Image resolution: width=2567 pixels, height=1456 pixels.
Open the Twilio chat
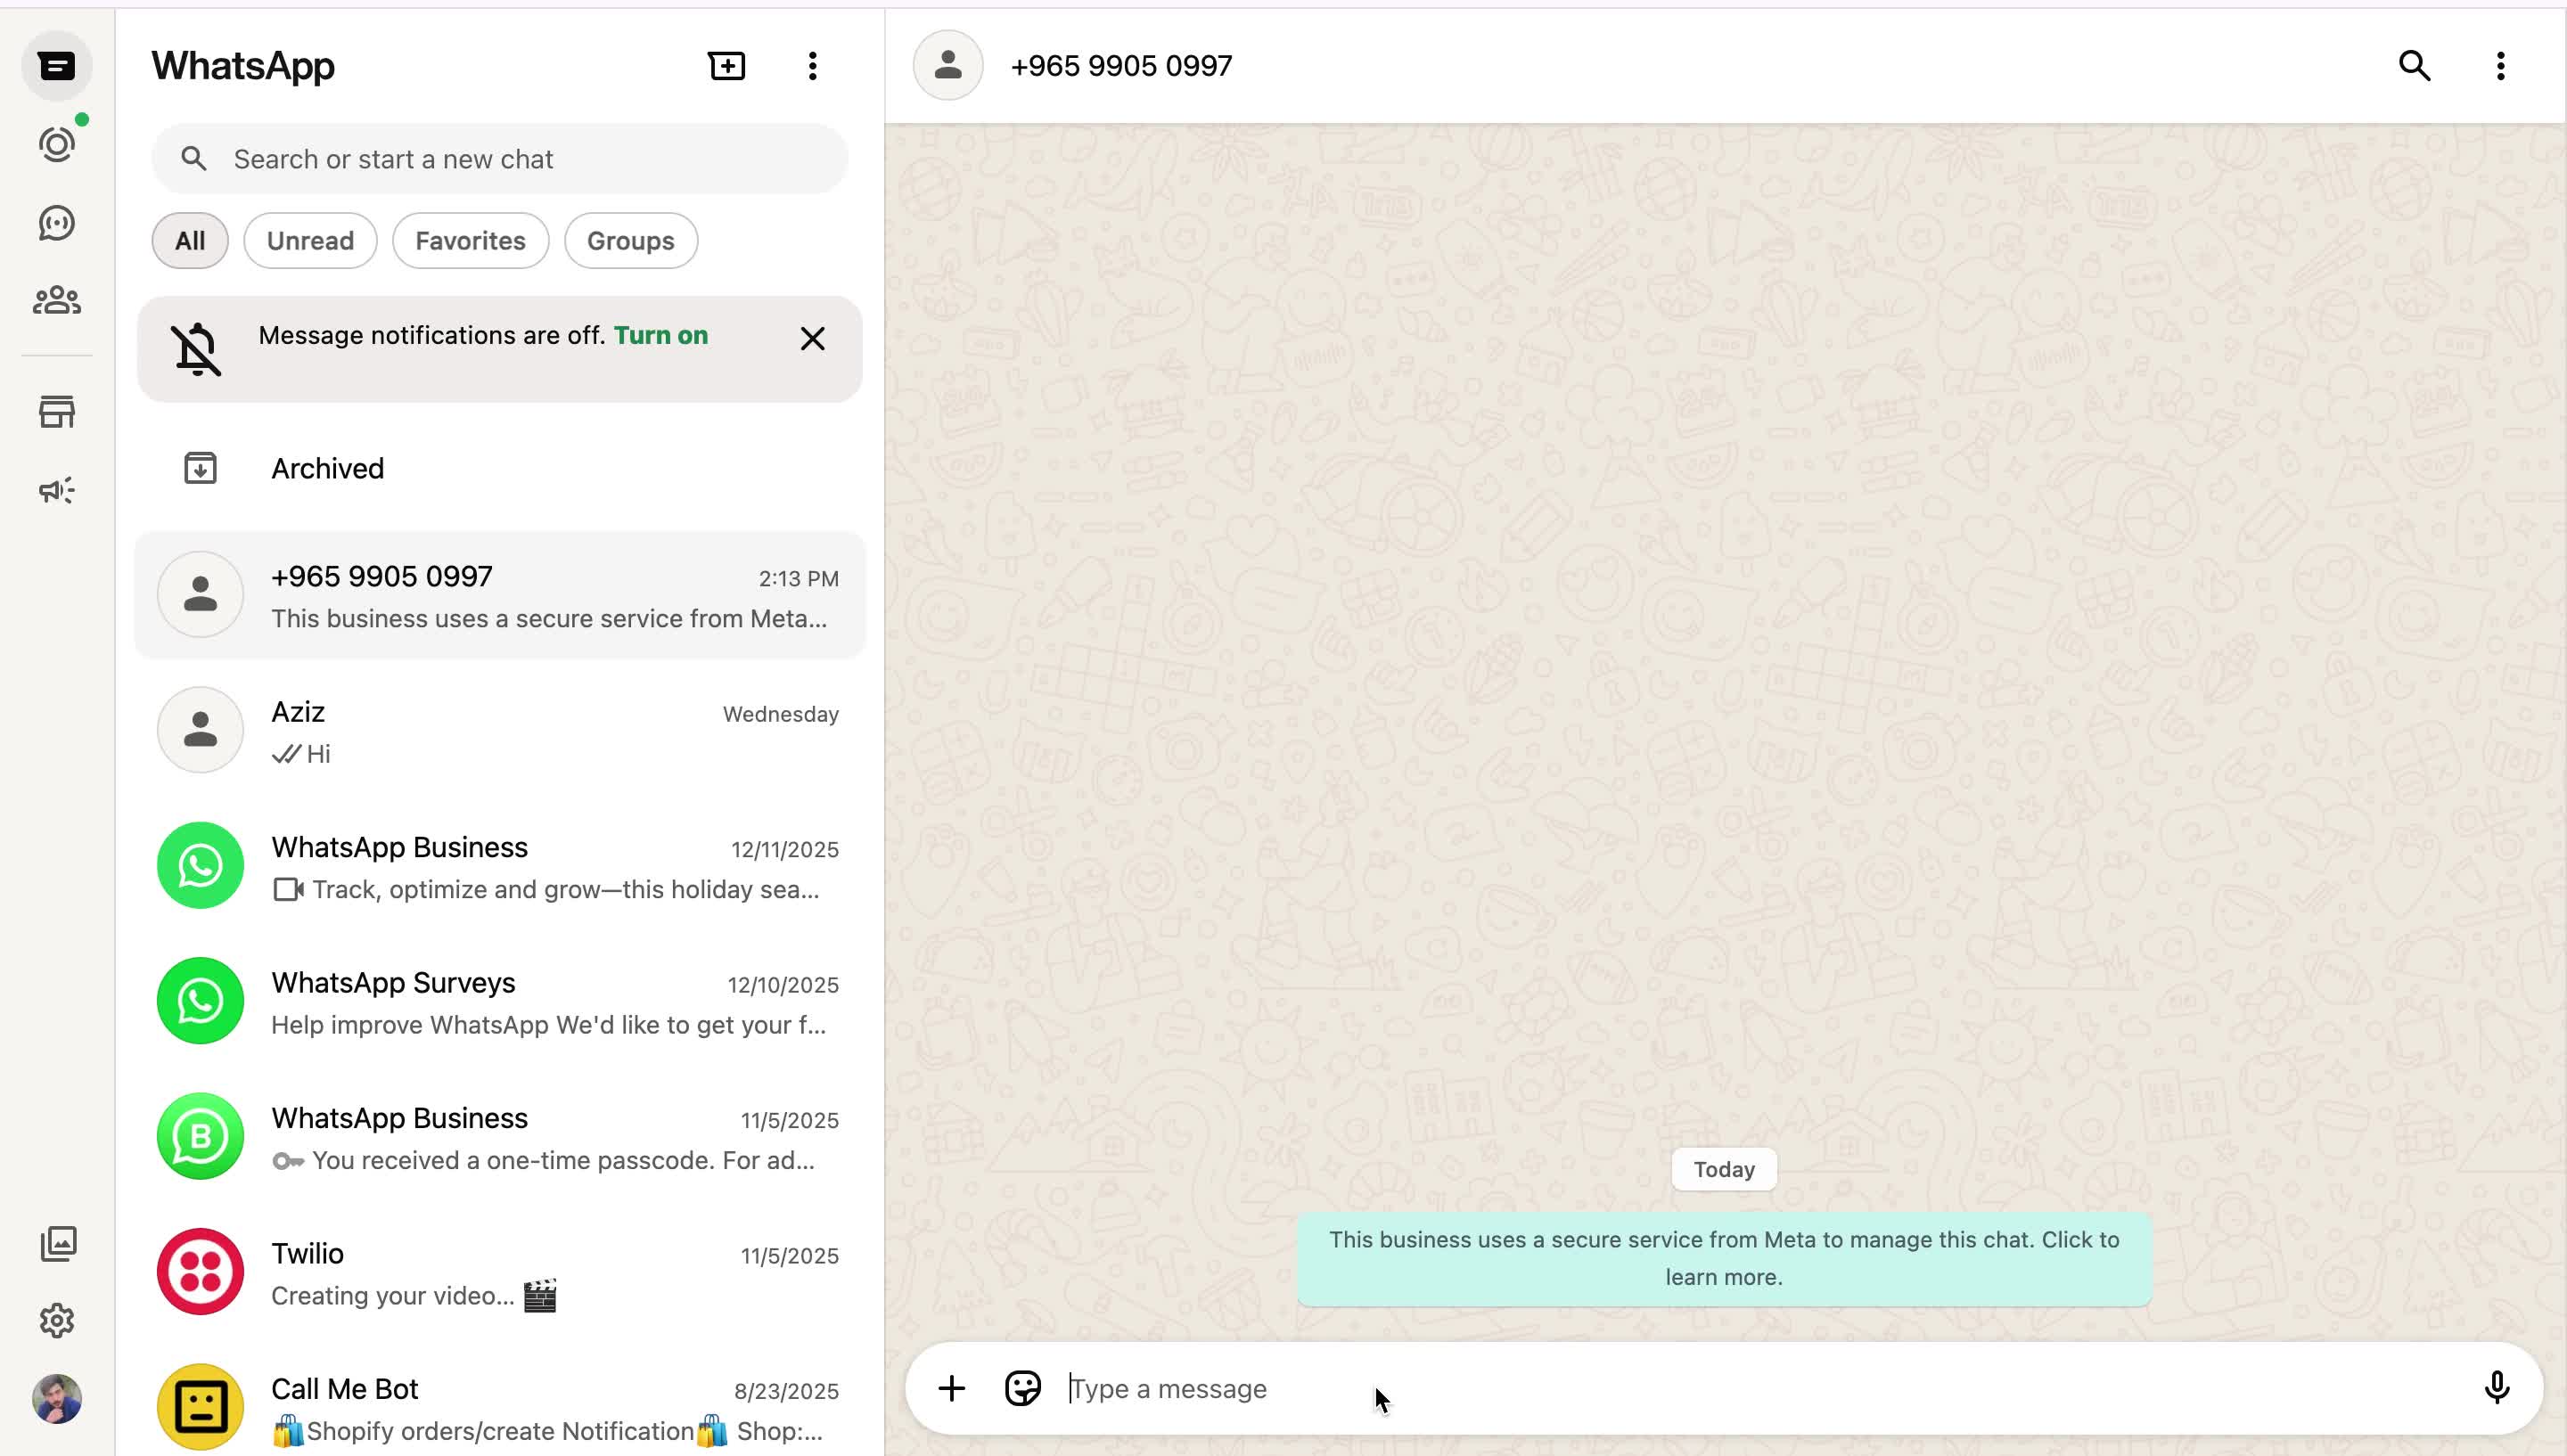(x=500, y=1272)
